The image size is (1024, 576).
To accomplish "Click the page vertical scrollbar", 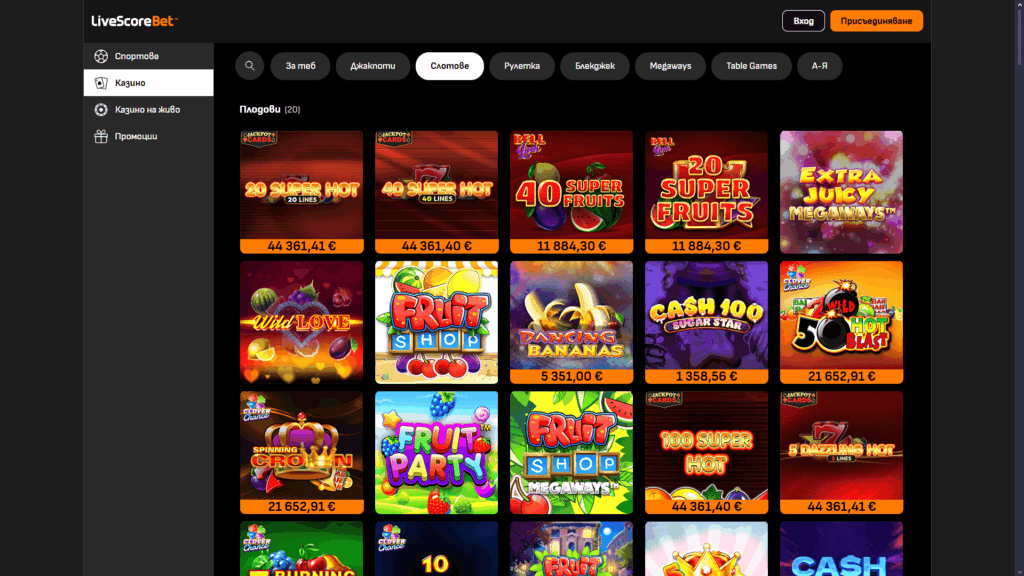I will click(1019, 288).
